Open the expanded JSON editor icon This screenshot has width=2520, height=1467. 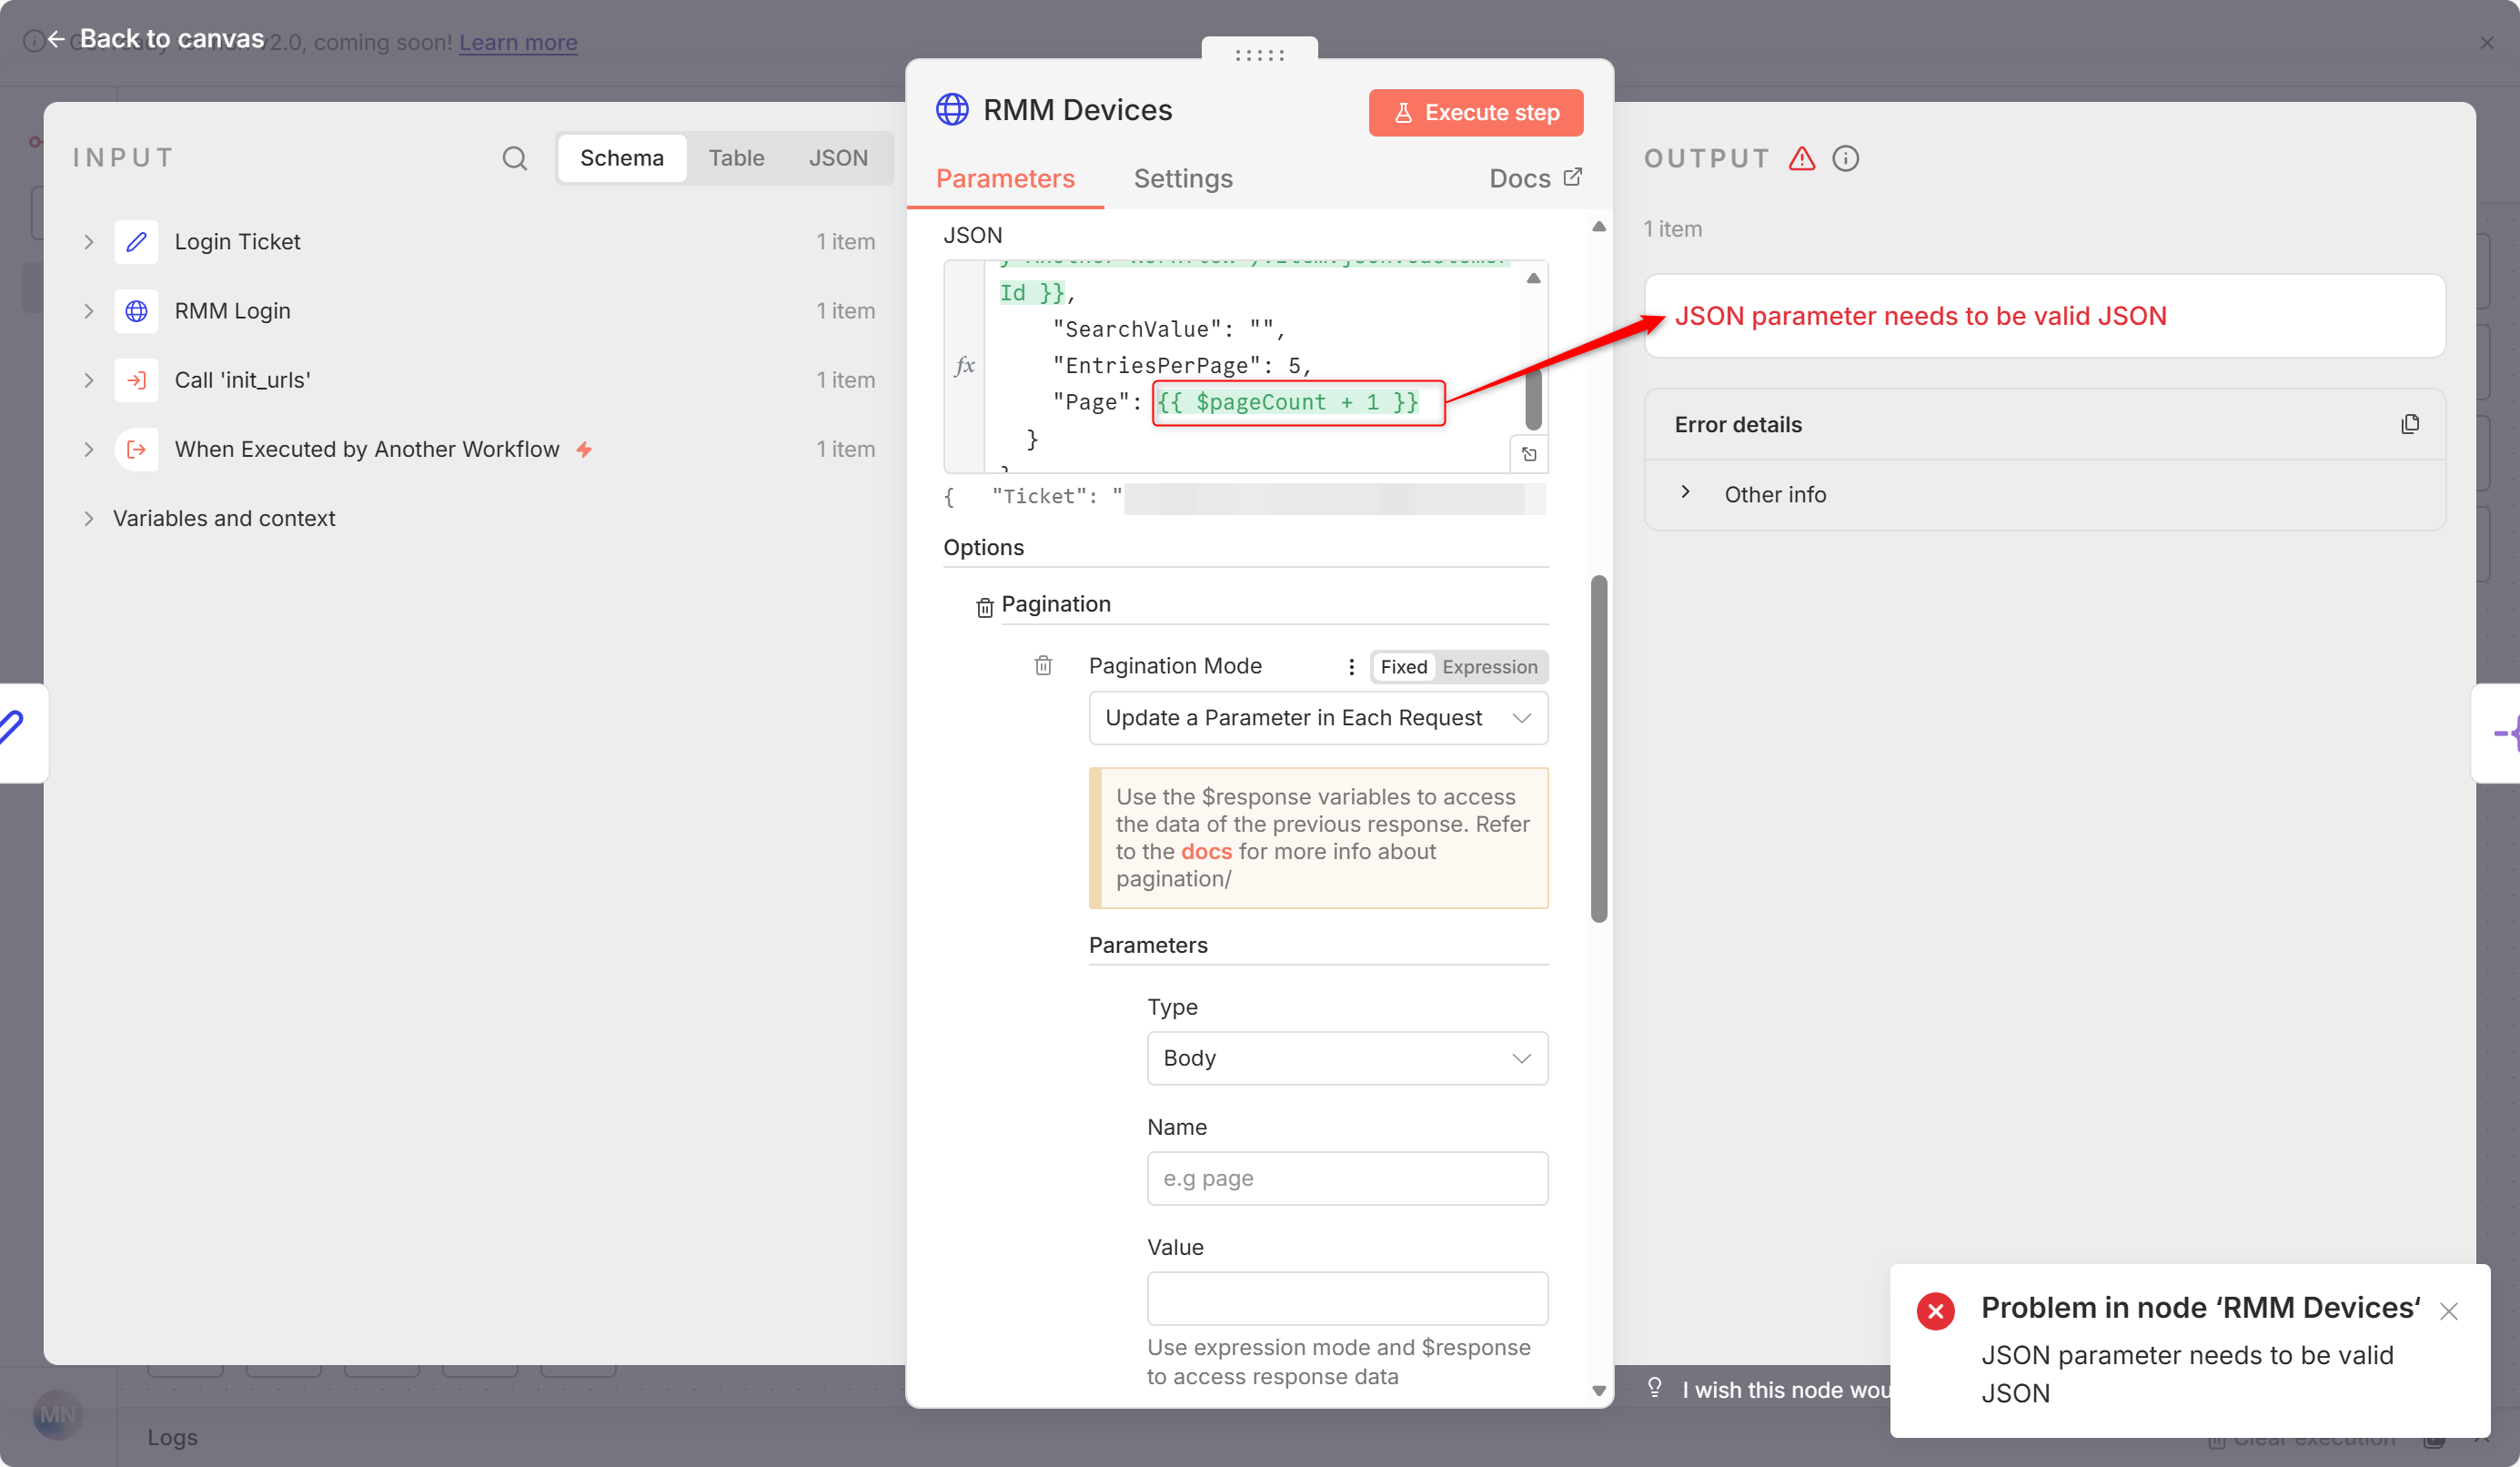pos(1528,454)
